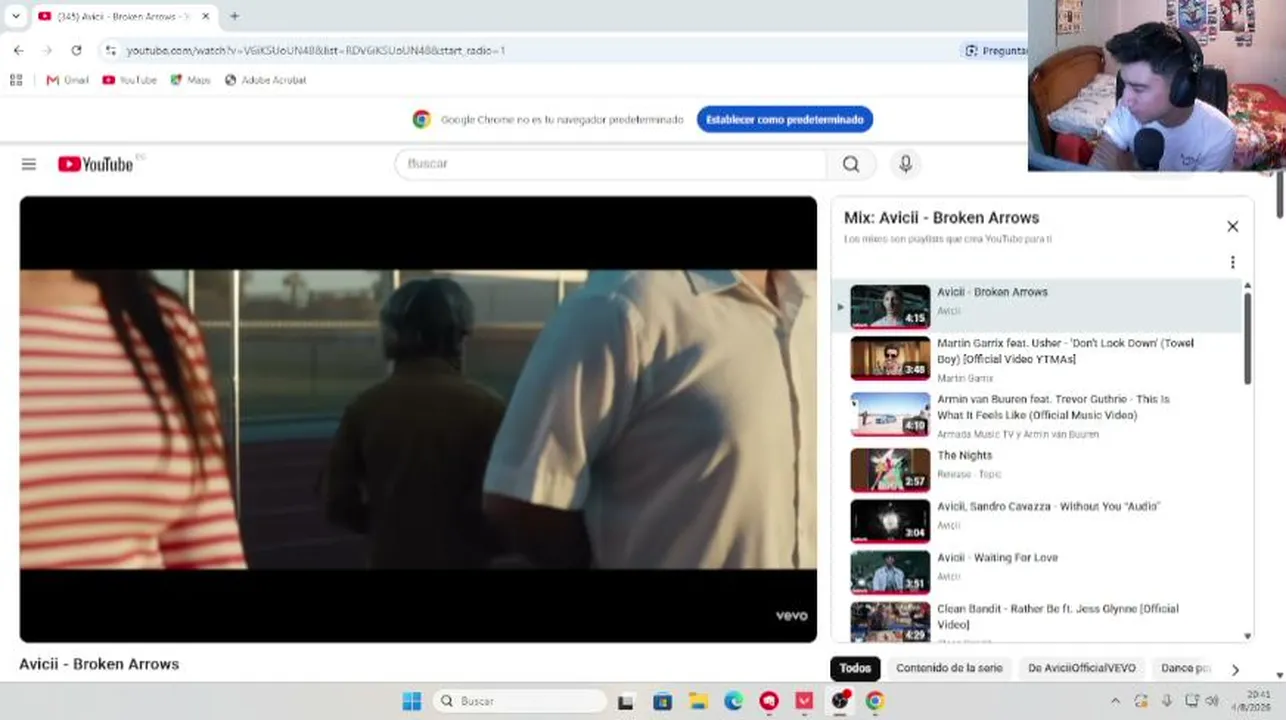Close the Mix: Avicii - Broken Arrows panel

(x=1233, y=227)
